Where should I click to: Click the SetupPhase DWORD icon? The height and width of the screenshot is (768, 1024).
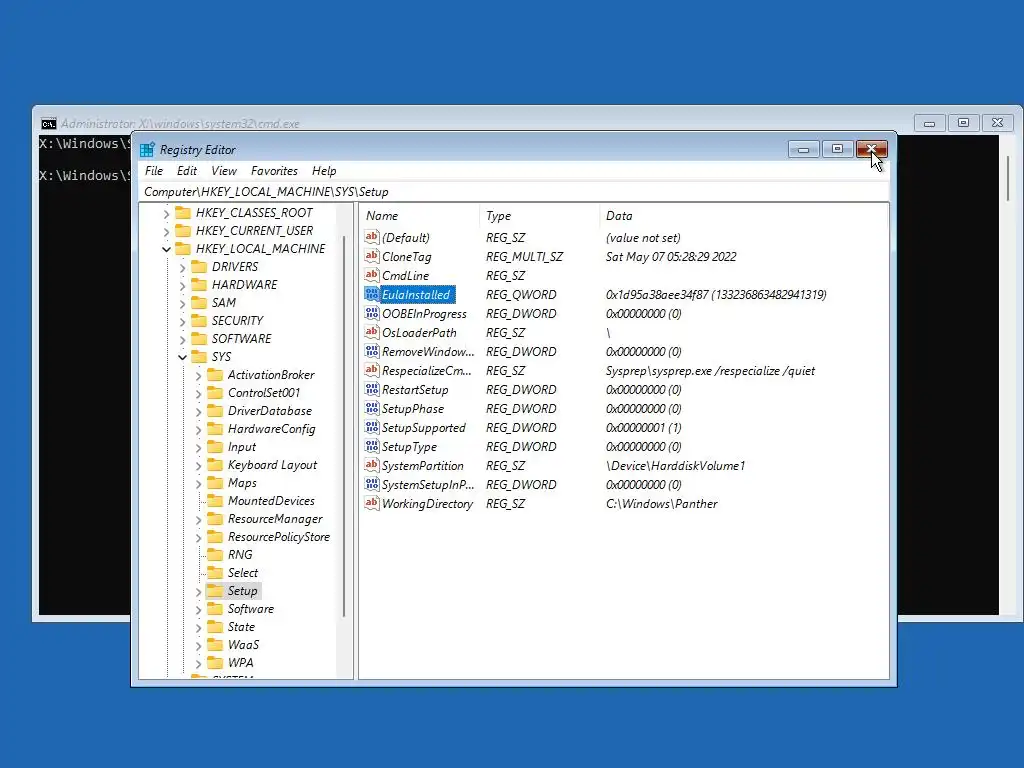[372, 409]
